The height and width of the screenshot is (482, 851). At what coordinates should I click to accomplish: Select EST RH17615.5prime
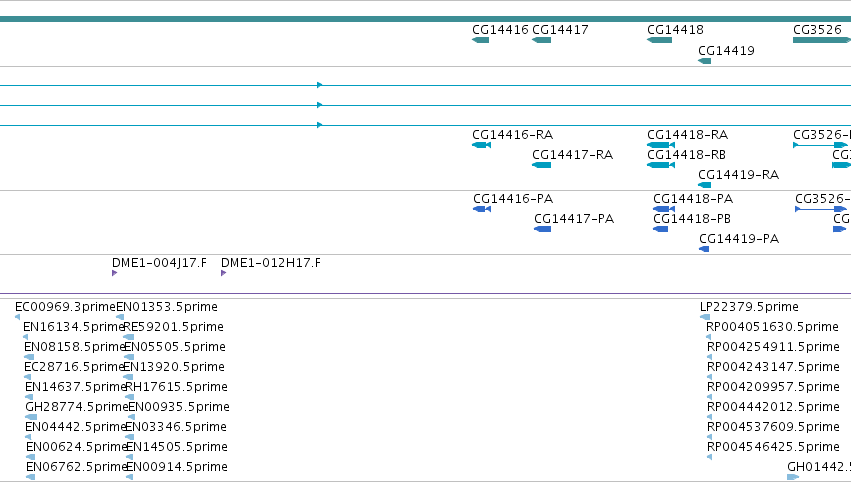(x=176, y=388)
